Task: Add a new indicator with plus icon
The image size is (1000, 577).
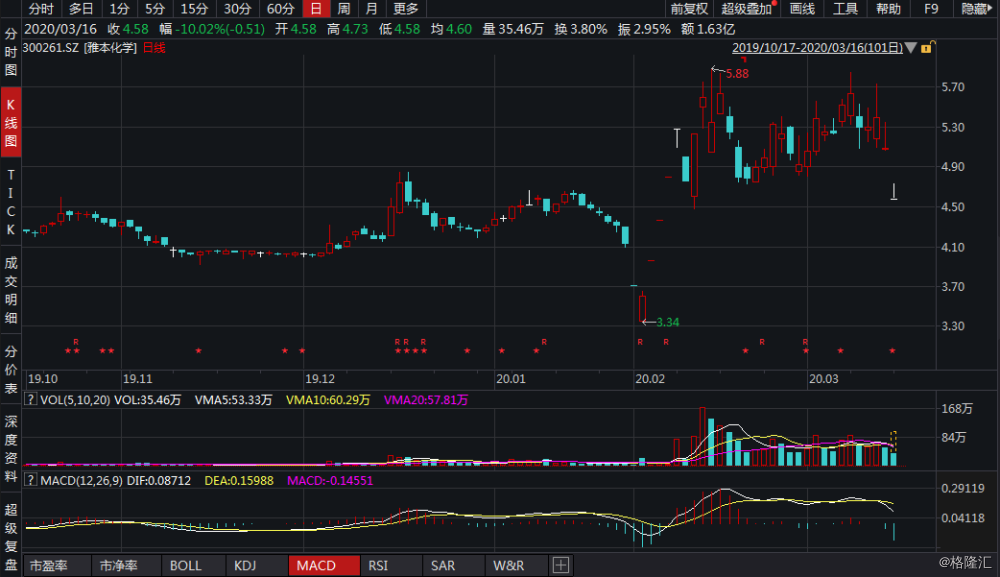Action: (561, 565)
